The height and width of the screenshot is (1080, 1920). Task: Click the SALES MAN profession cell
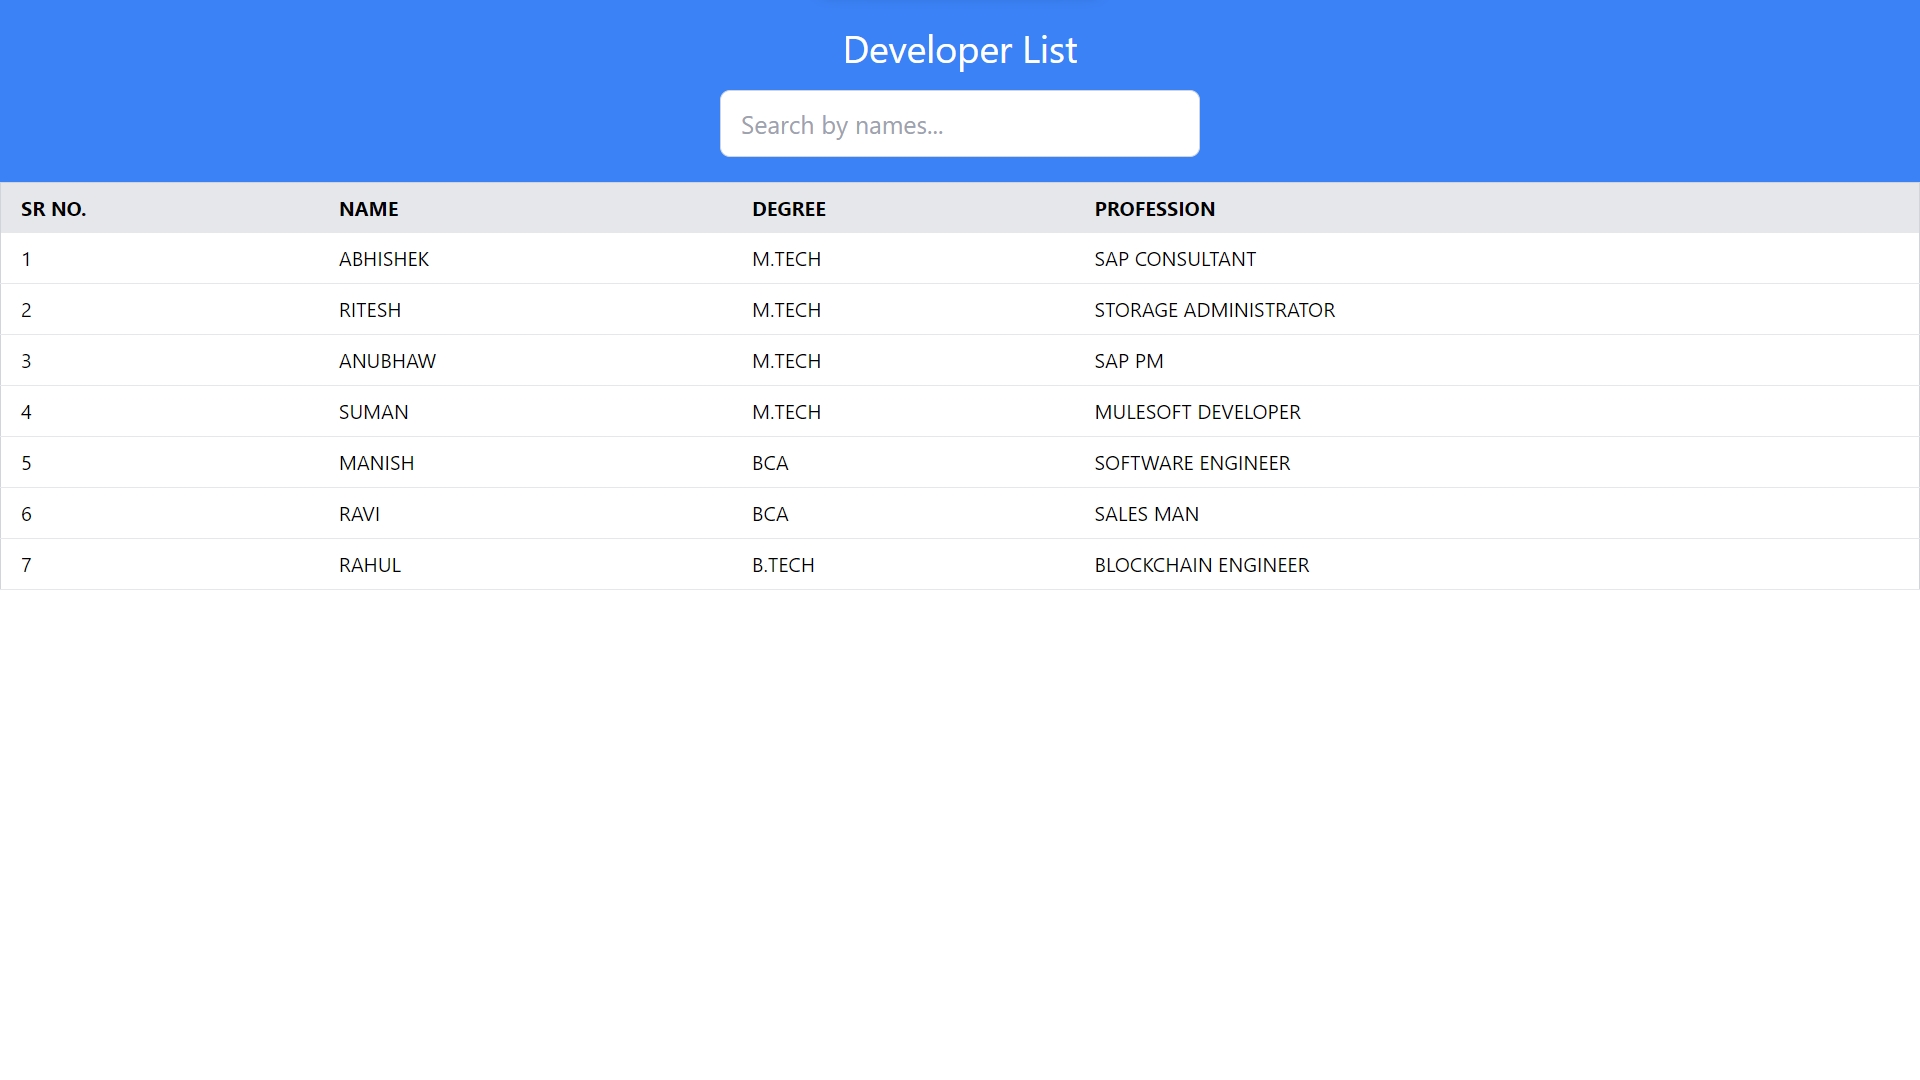pos(1146,514)
